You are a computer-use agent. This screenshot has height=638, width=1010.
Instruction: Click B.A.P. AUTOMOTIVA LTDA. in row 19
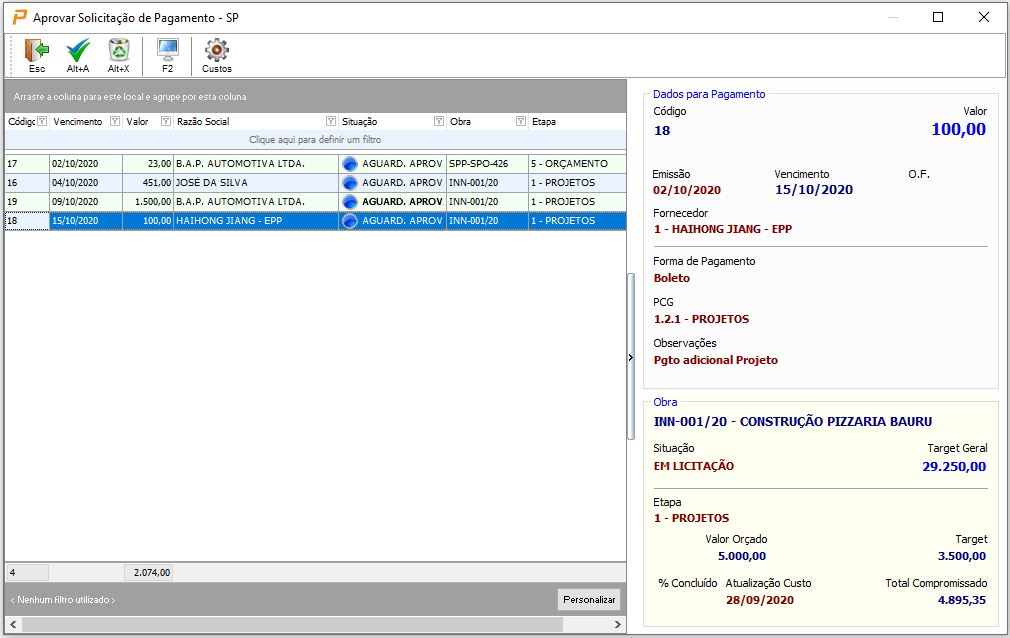point(256,202)
